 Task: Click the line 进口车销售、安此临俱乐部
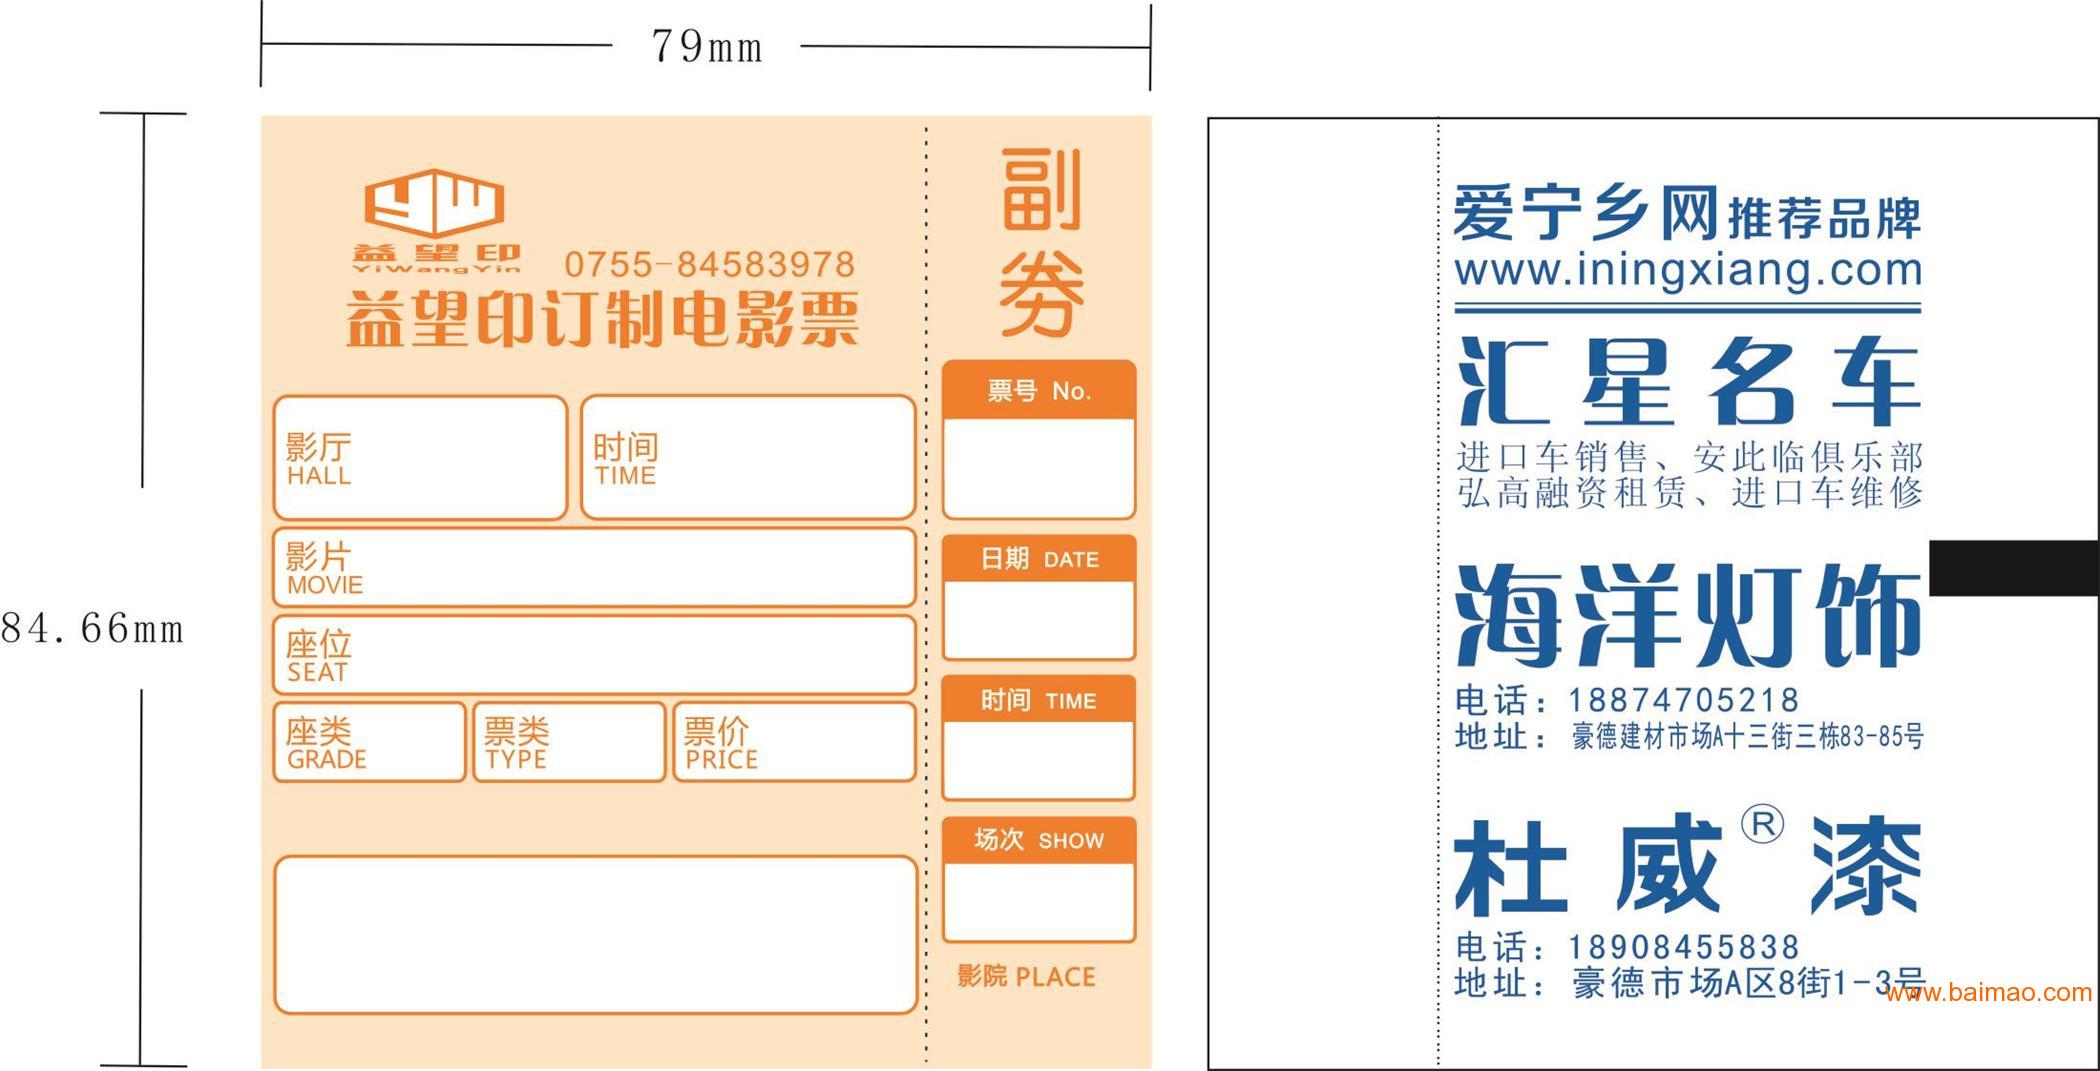[x=1689, y=458]
